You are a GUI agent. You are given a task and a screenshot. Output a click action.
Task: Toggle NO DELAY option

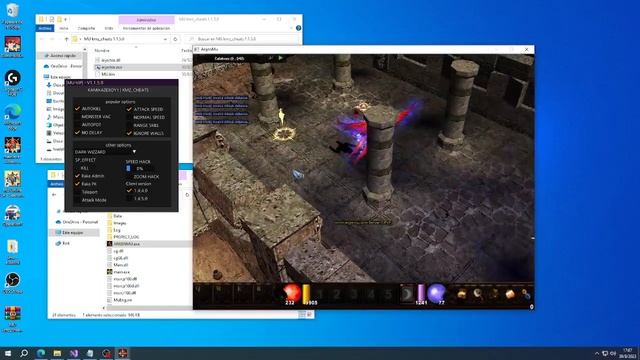77,133
